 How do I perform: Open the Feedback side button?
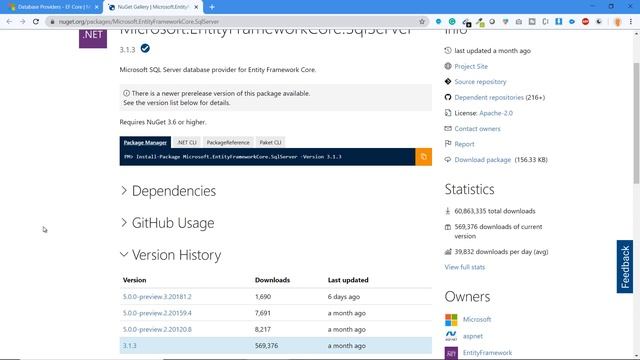(x=624, y=267)
